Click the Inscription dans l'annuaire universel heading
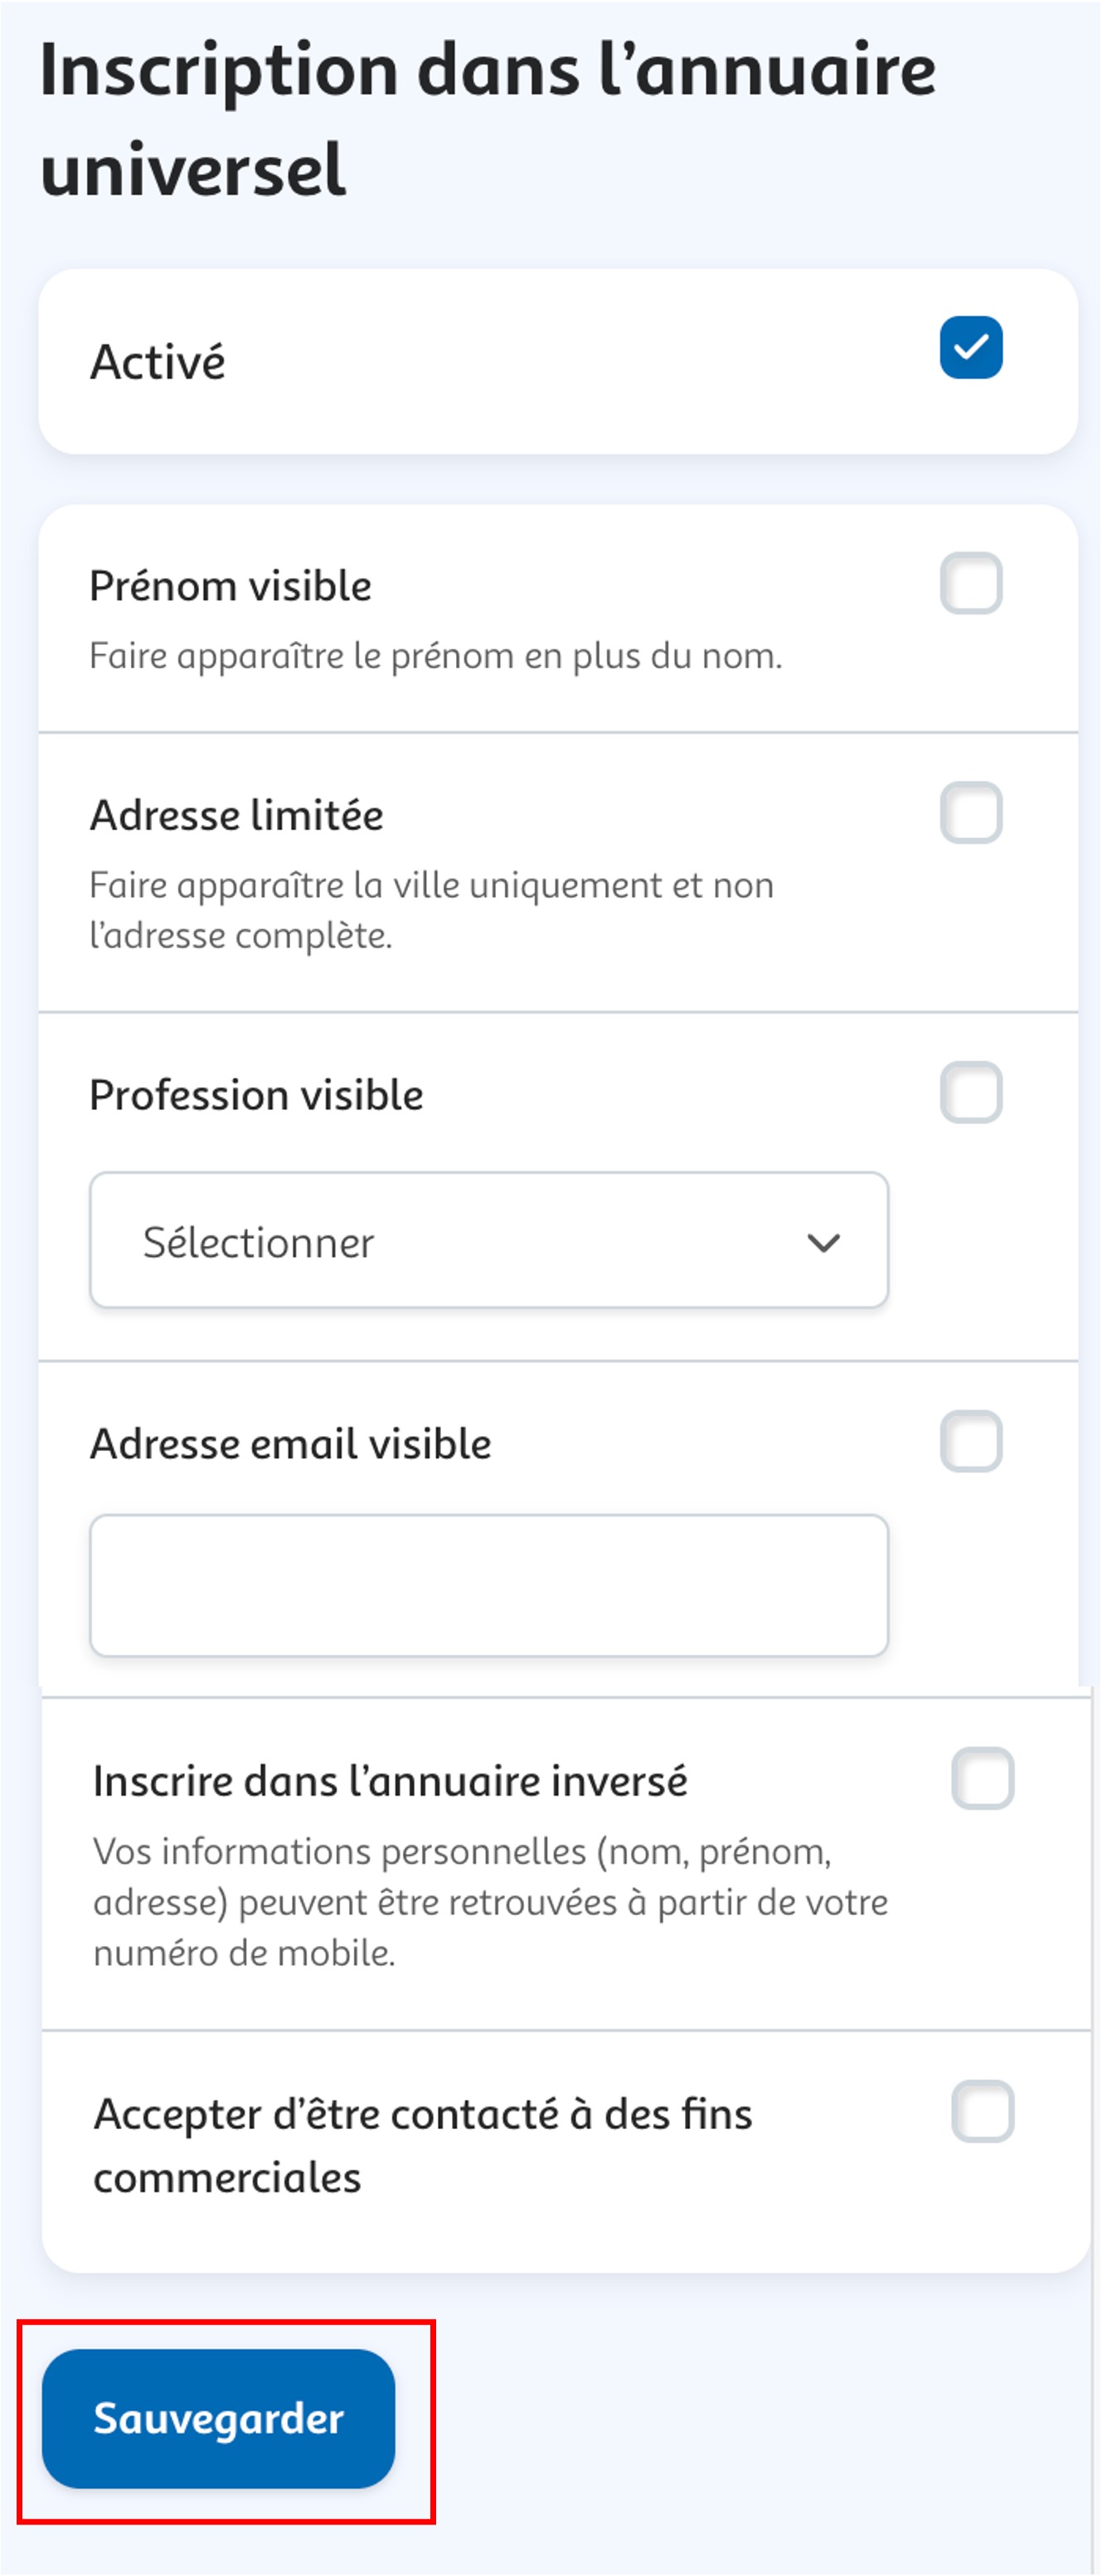Screen dimensions: 1102x2576 click(488, 119)
